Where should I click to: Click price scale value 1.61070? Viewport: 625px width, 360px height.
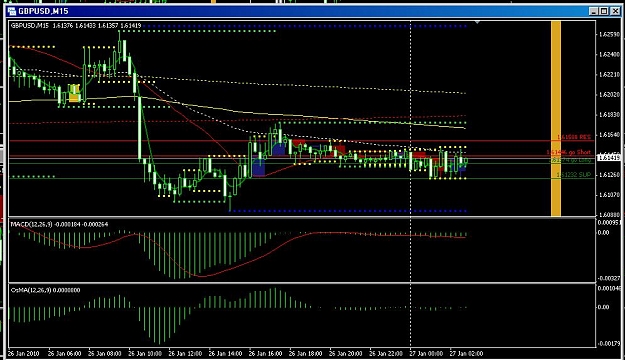(609, 195)
